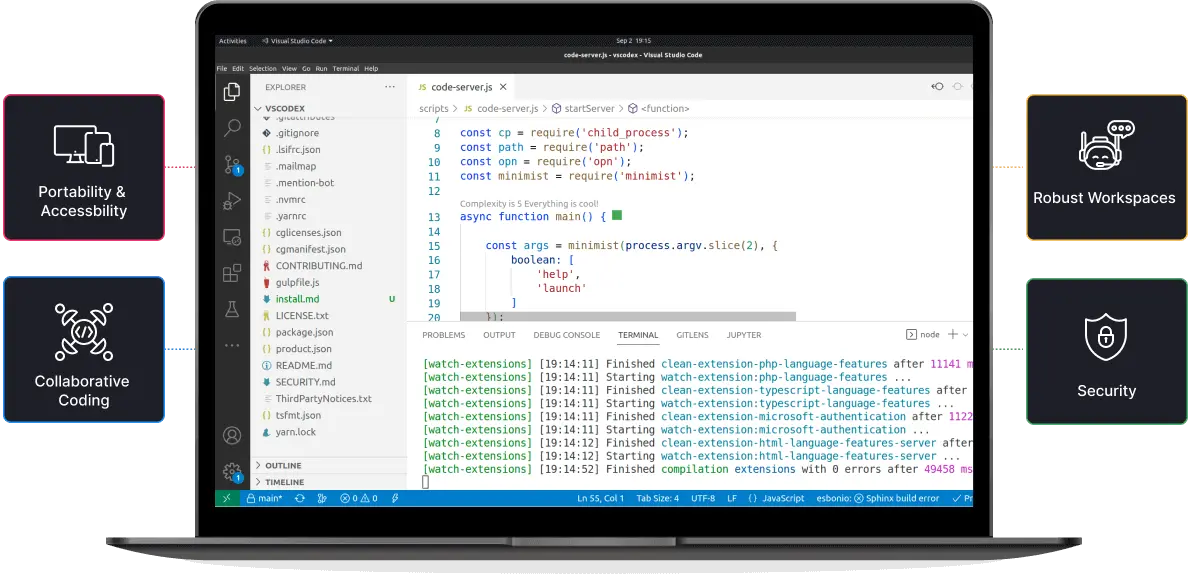Open the Manage gear icon
Image resolution: width=1188 pixels, height=583 pixels.
click(233, 472)
